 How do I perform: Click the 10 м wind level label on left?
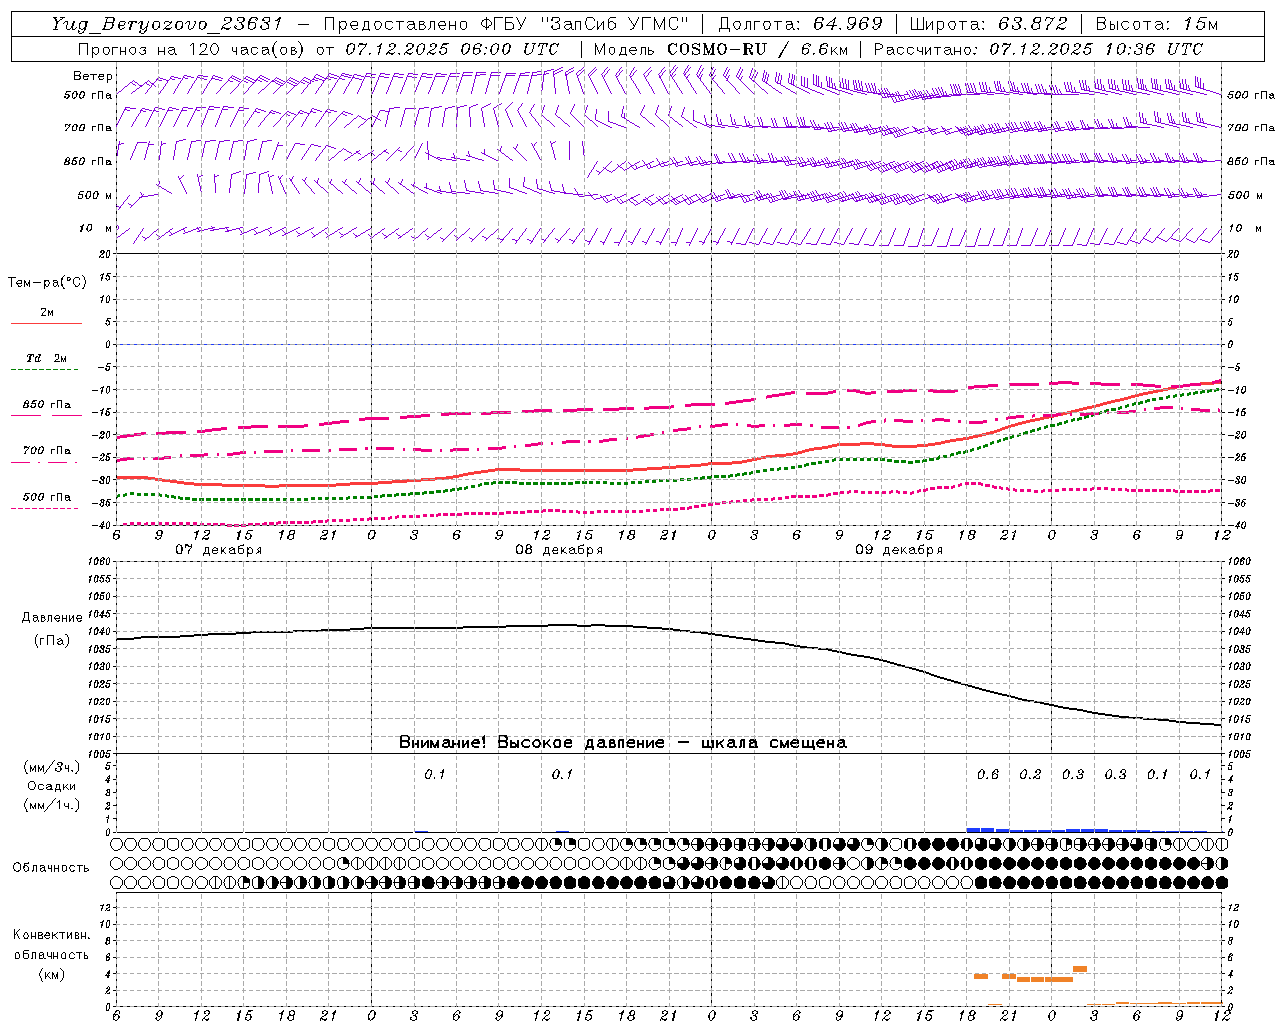point(96,229)
